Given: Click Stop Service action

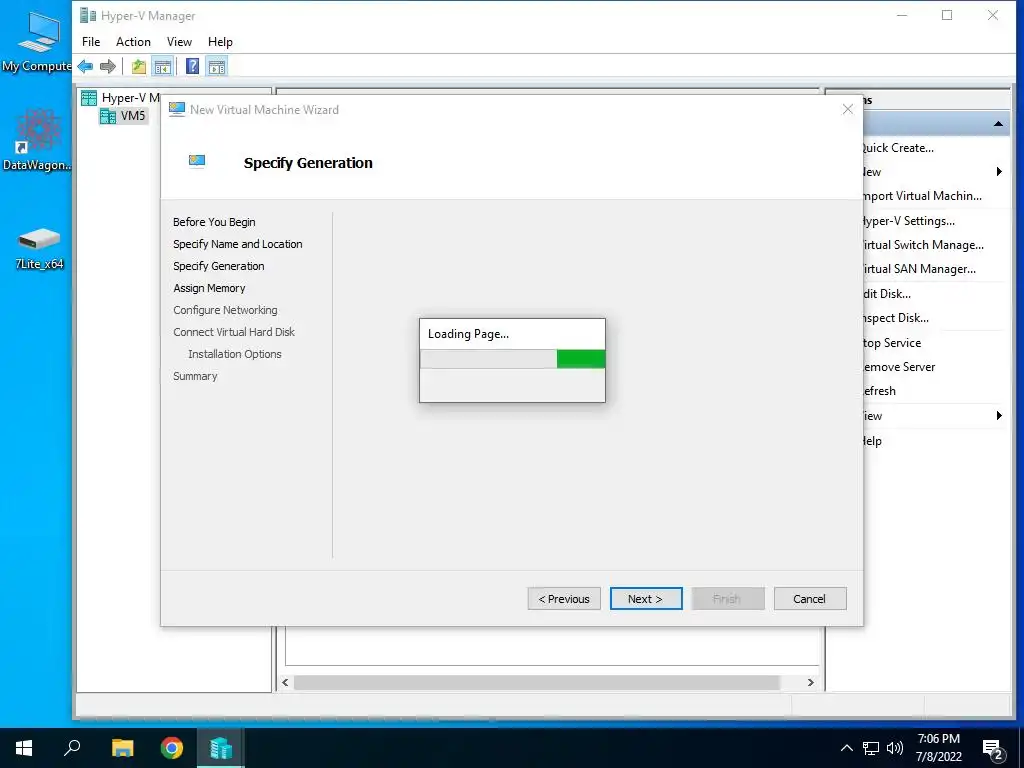Looking at the screenshot, I should pyautogui.click(x=891, y=343).
